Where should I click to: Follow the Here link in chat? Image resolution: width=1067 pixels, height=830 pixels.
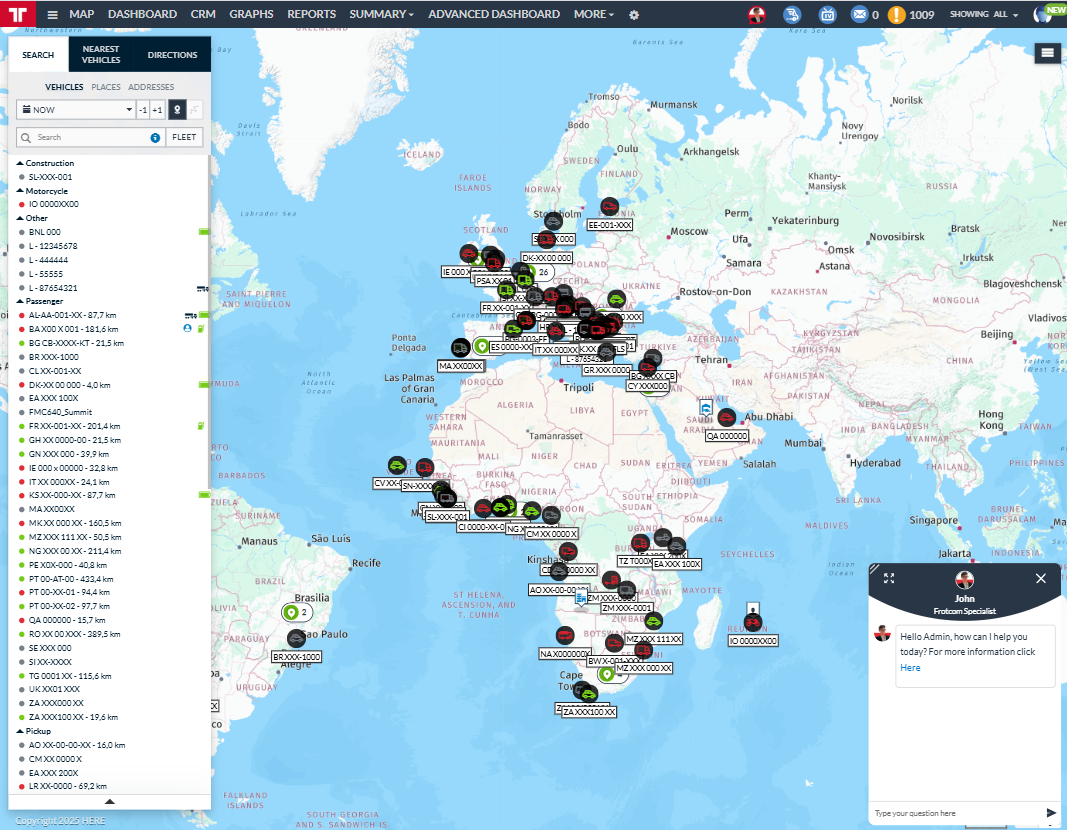[x=910, y=668]
